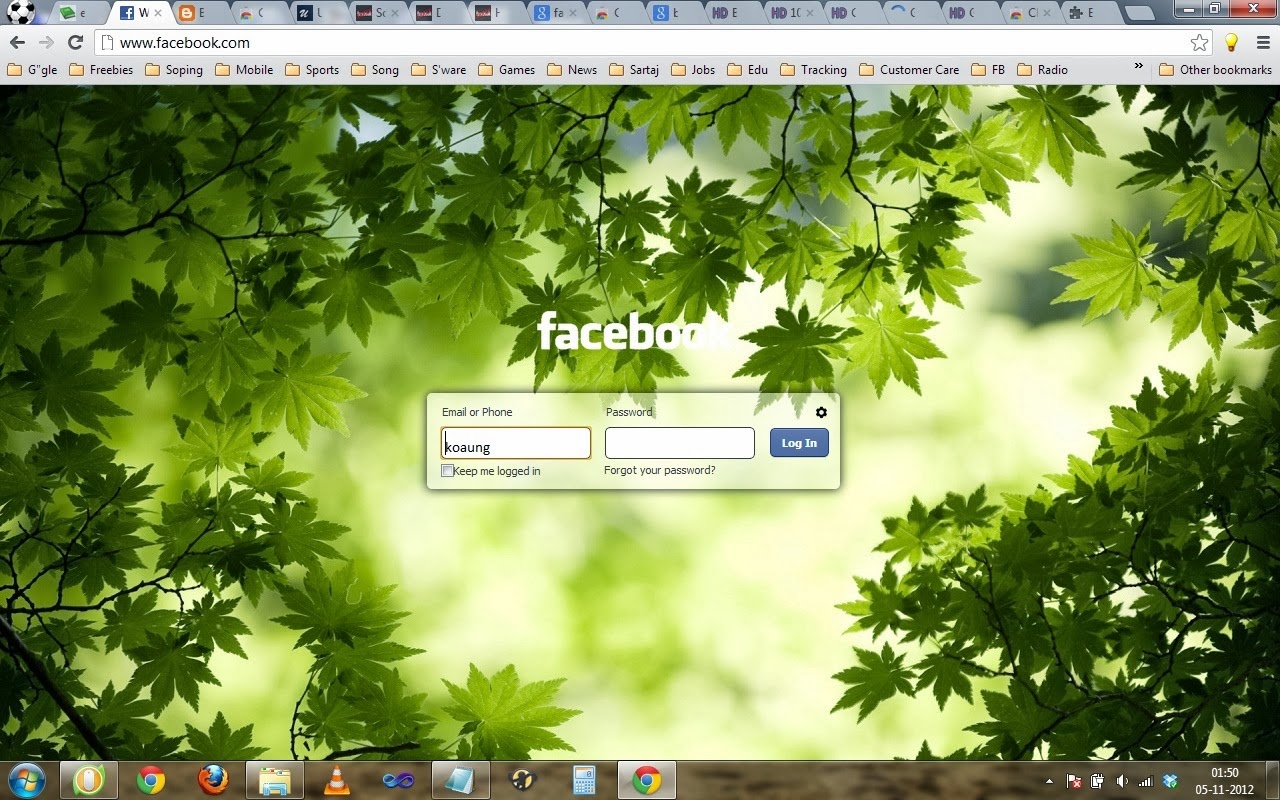
Task: Click the Email or Phone field
Action: pyautogui.click(x=516, y=443)
